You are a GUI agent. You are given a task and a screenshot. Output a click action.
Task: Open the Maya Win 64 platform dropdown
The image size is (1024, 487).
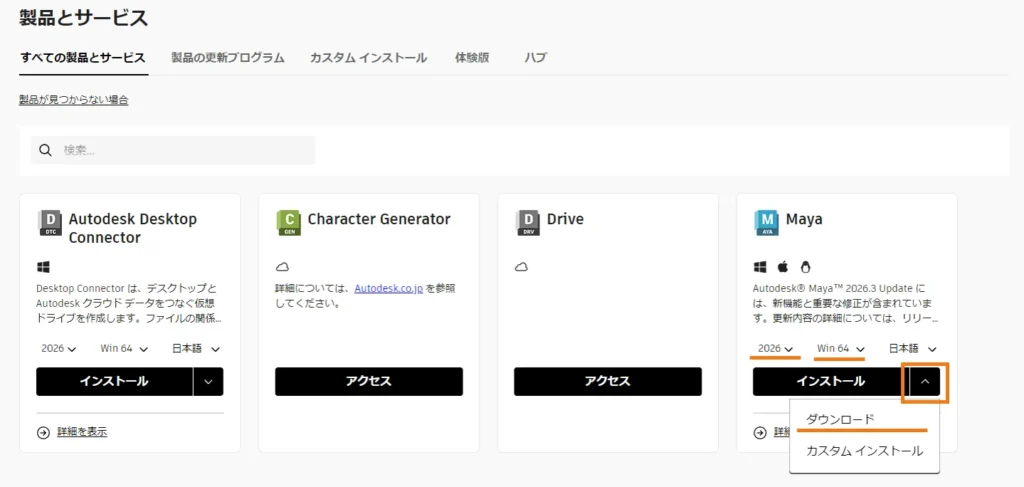click(840, 348)
